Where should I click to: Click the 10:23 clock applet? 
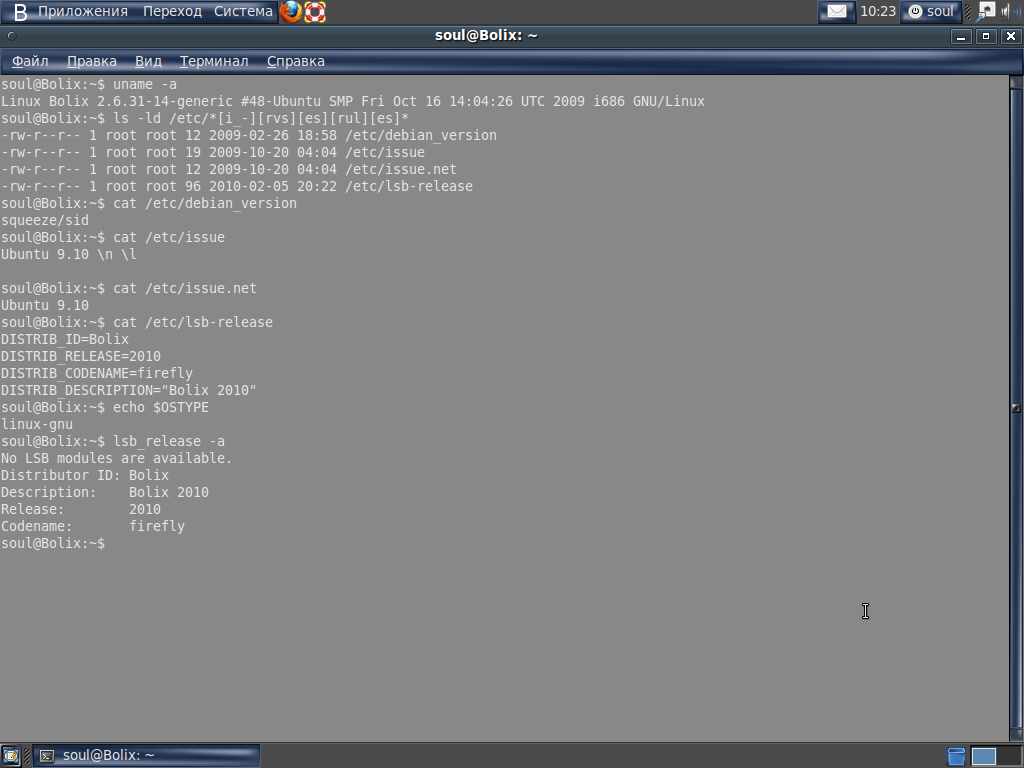tap(878, 12)
